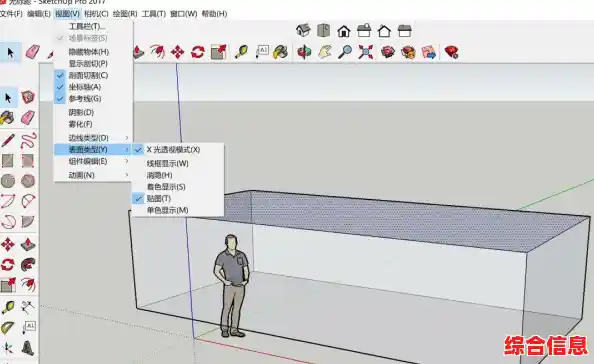Select the Make Component tool in left palette
The image size is (594, 364).
28,97
